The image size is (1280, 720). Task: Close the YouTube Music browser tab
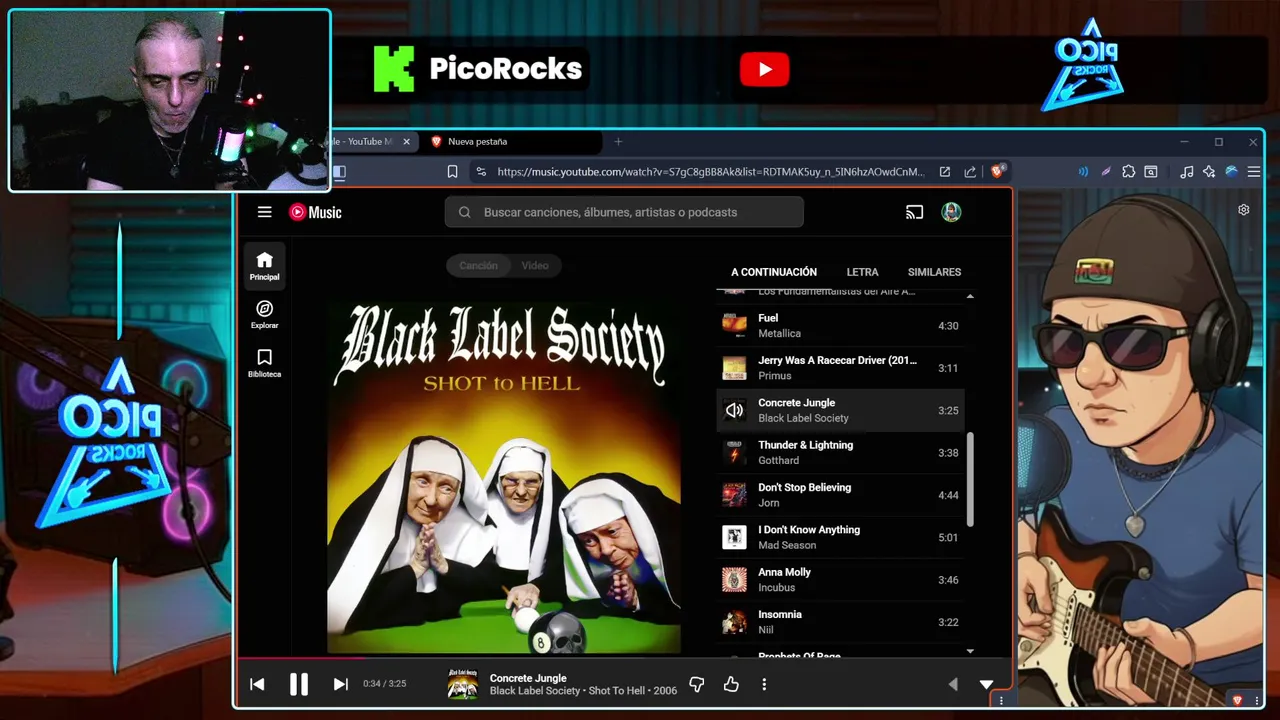[406, 141]
